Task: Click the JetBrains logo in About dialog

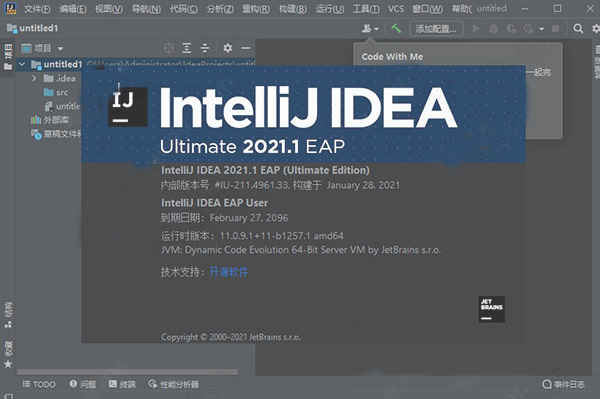Action: click(491, 309)
